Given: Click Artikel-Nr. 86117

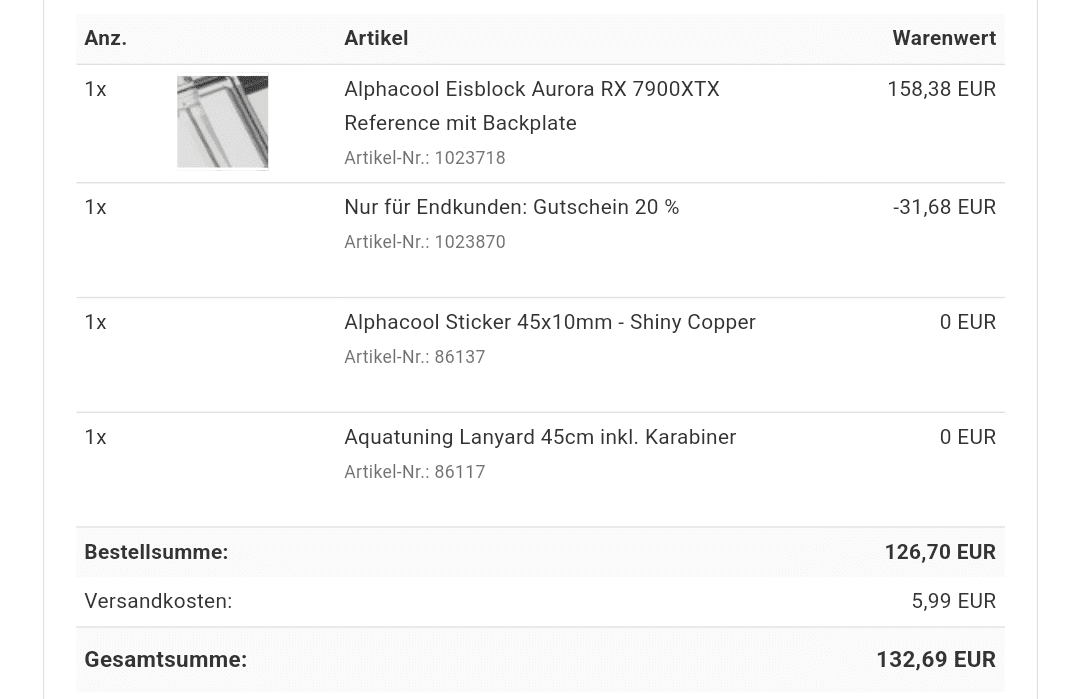Looking at the screenshot, I should coord(415,472).
